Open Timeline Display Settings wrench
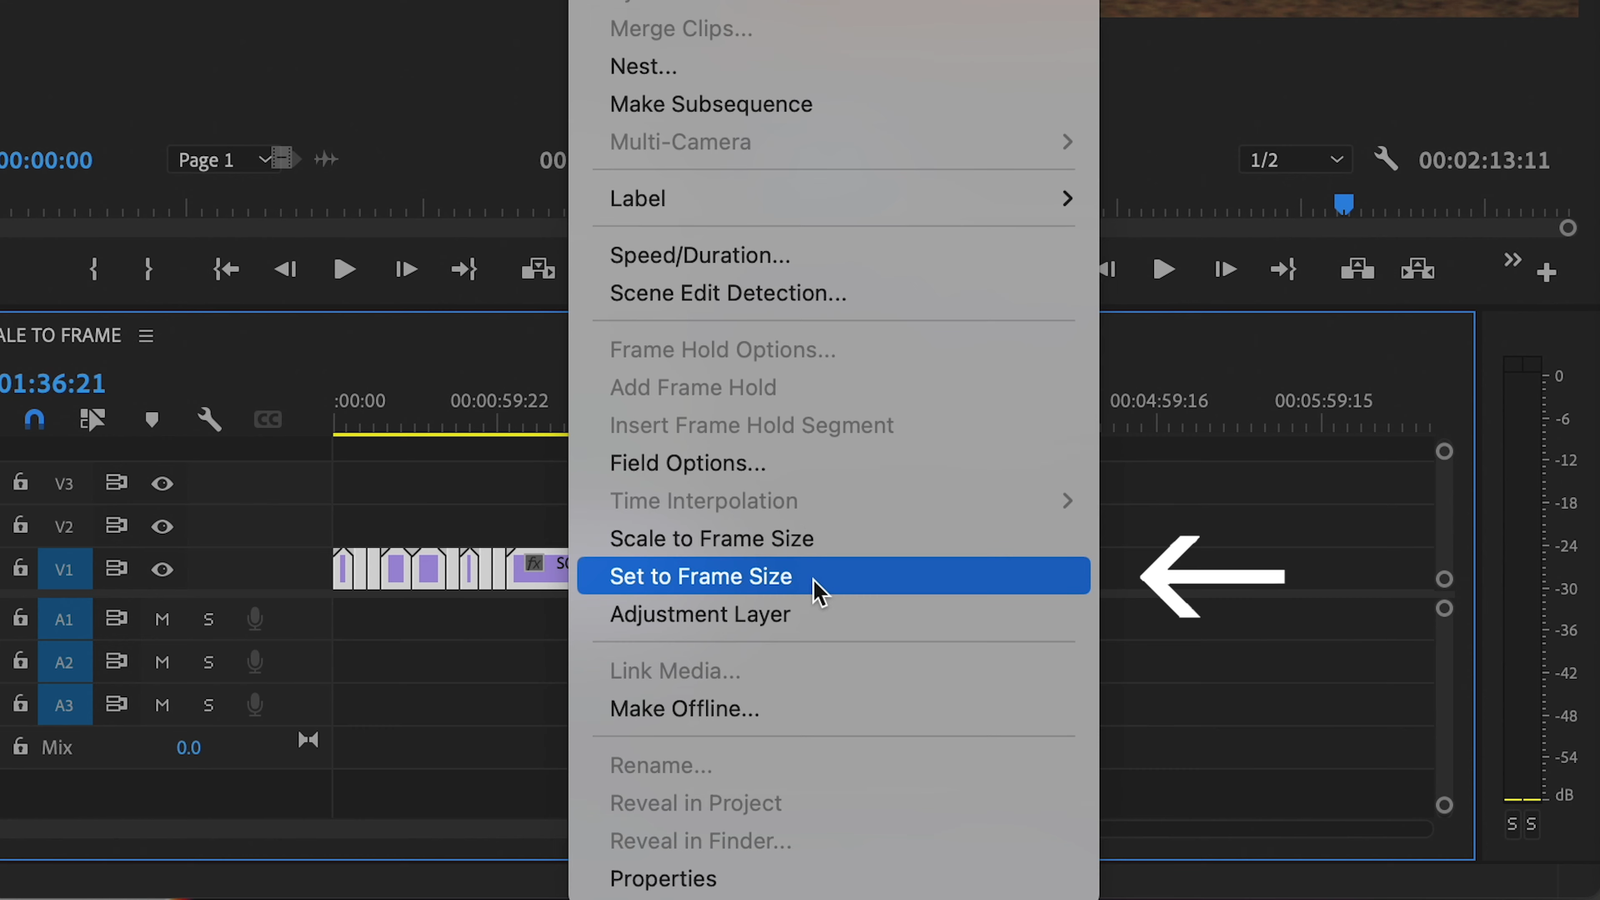This screenshot has width=1600, height=900. tap(209, 419)
